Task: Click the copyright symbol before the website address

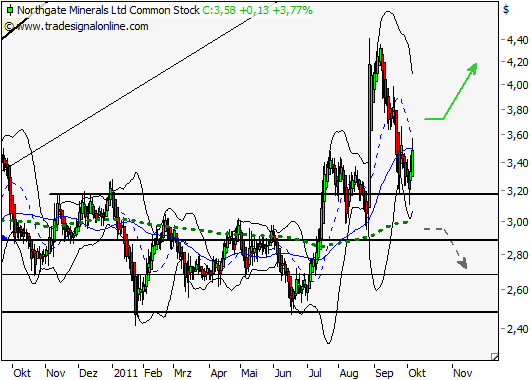Action: pos(9,26)
